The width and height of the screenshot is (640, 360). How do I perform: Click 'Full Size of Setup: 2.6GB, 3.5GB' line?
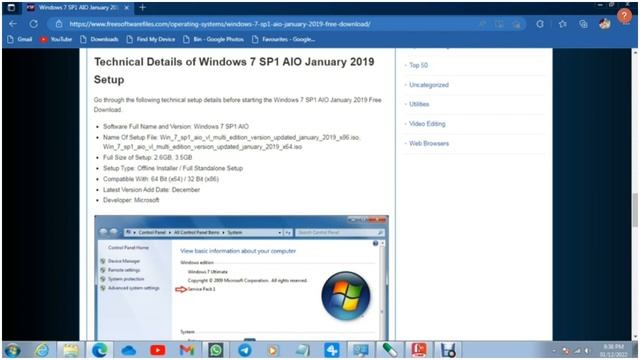(147, 157)
